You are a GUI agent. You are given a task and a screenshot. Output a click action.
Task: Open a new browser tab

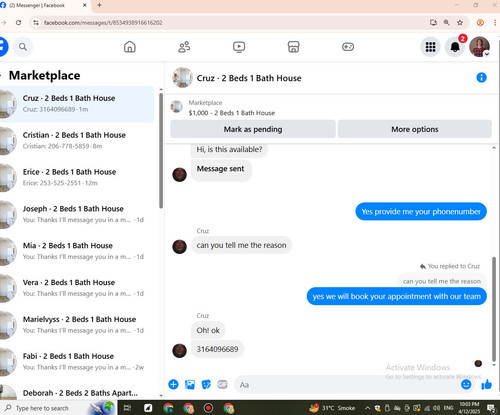click(99, 5)
